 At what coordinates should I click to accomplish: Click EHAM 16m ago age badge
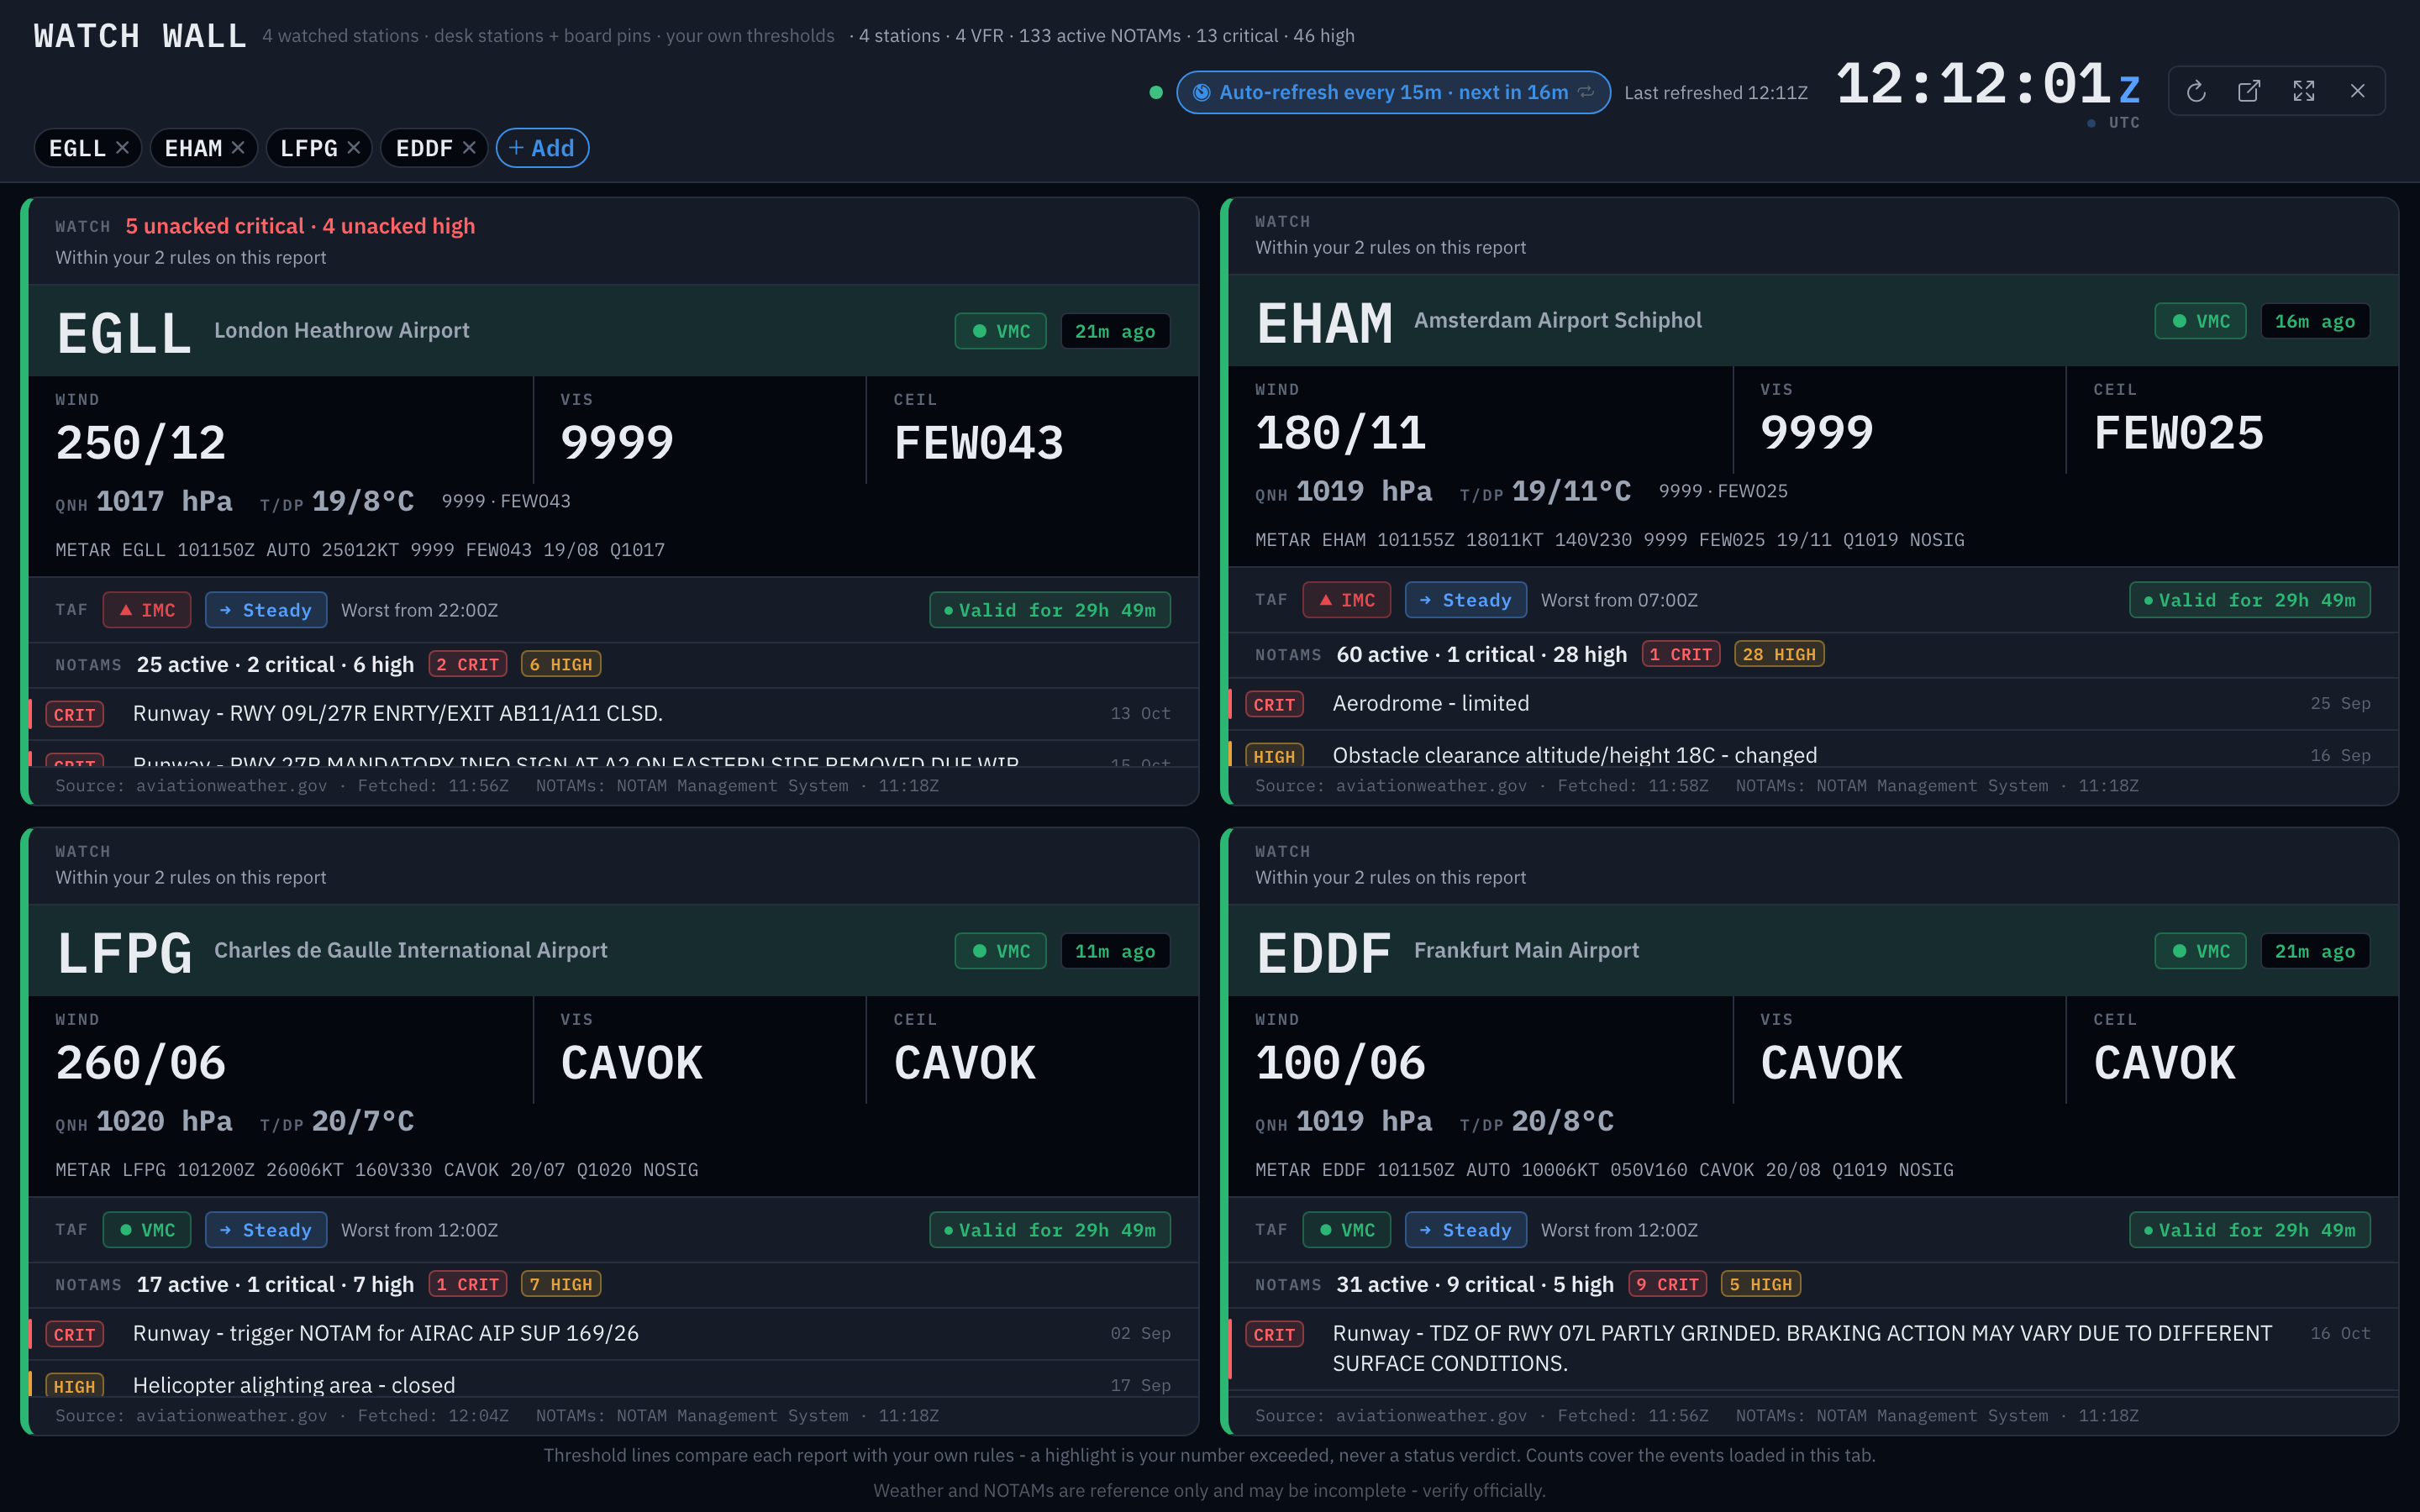tap(2315, 321)
